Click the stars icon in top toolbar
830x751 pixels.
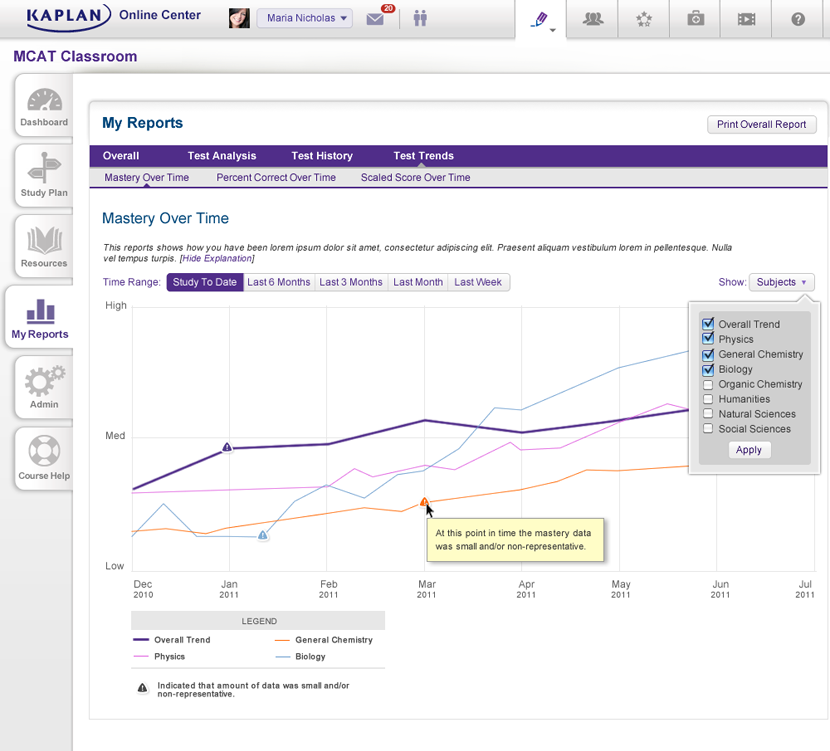click(x=644, y=19)
